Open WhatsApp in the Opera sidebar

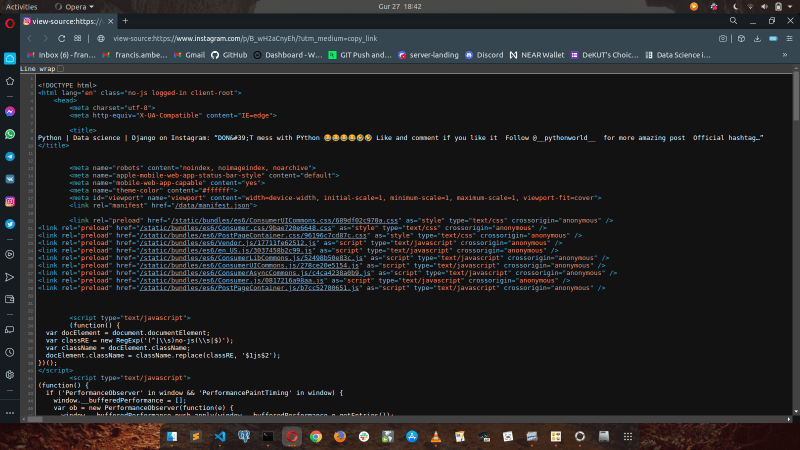[x=10, y=134]
